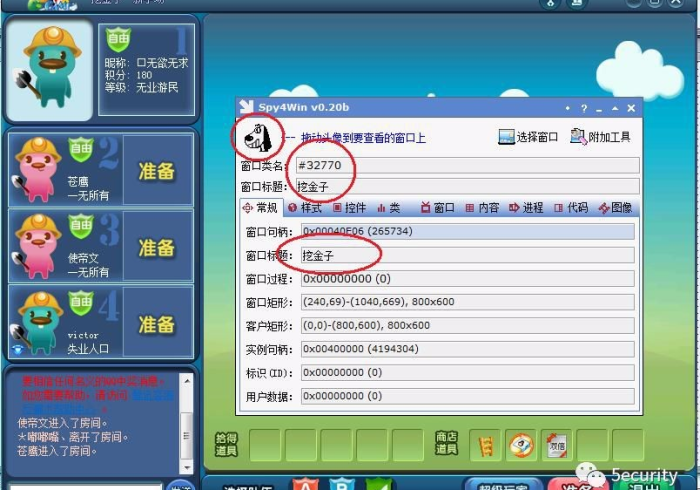The image size is (700, 490).
Task: Click the 准备 label for player 3
Action: click(x=157, y=246)
